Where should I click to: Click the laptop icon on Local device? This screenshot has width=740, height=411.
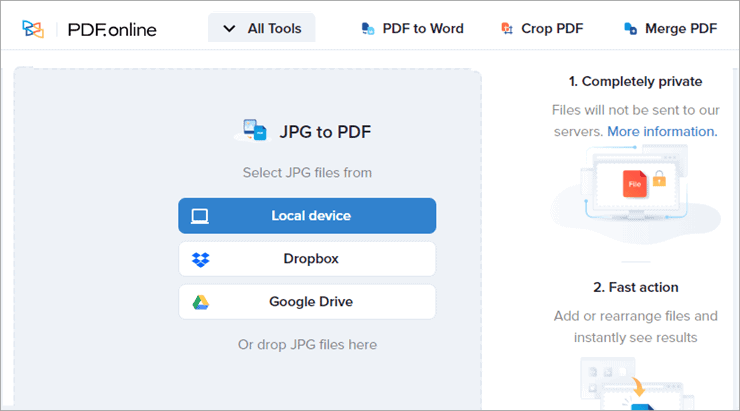point(200,216)
